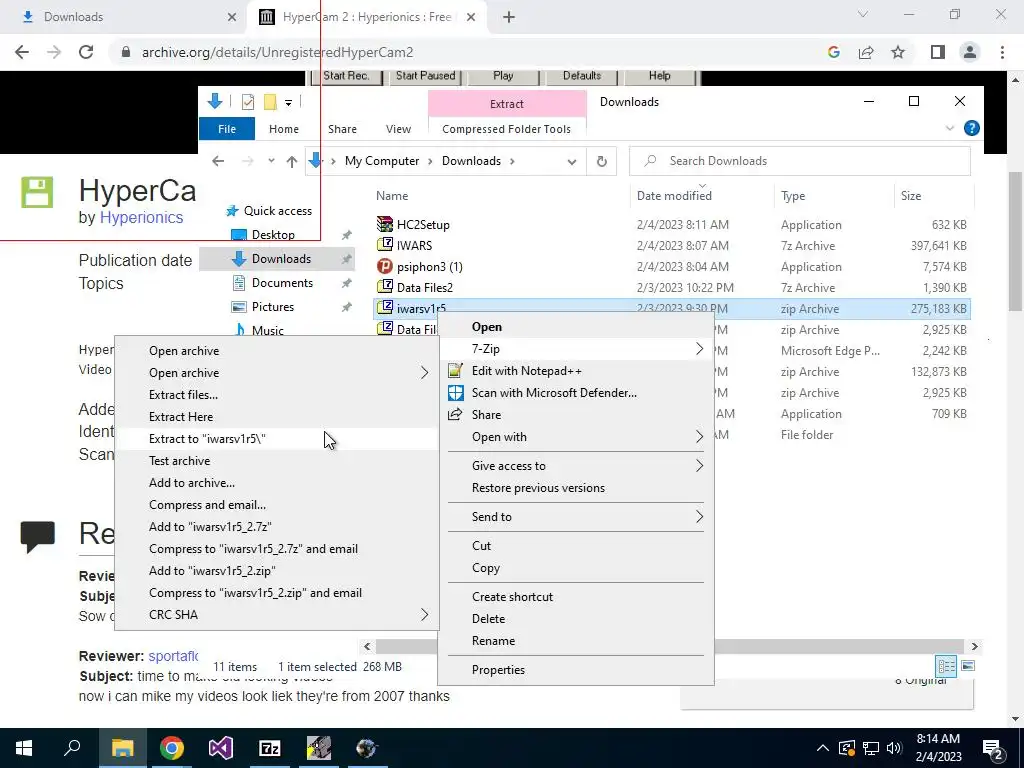Image resolution: width=1024 pixels, height=768 pixels.
Task: Expand the CRC SHA submenu
Action: click(x=424, y=615)
